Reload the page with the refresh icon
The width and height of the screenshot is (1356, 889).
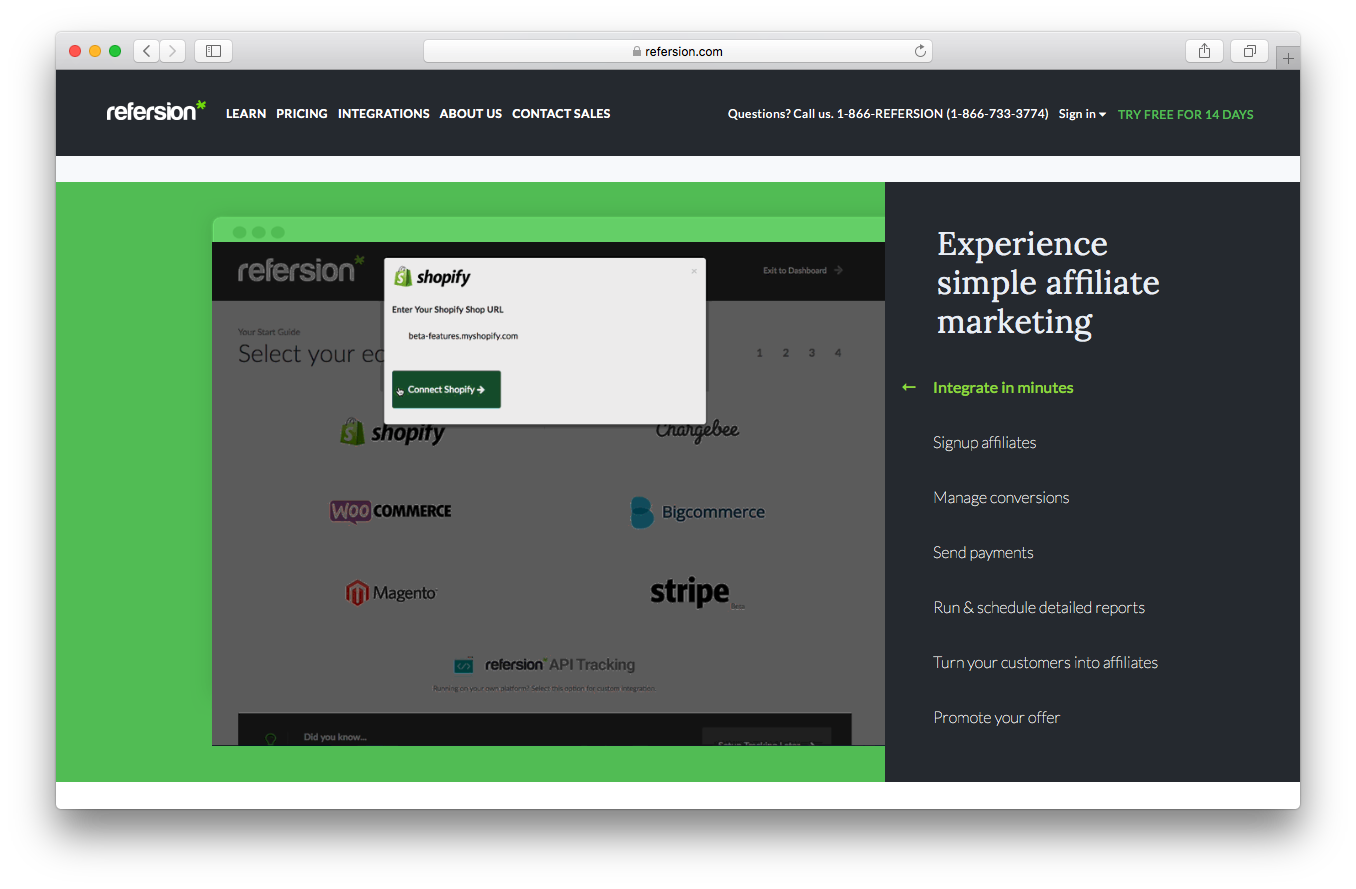(920, 51)
